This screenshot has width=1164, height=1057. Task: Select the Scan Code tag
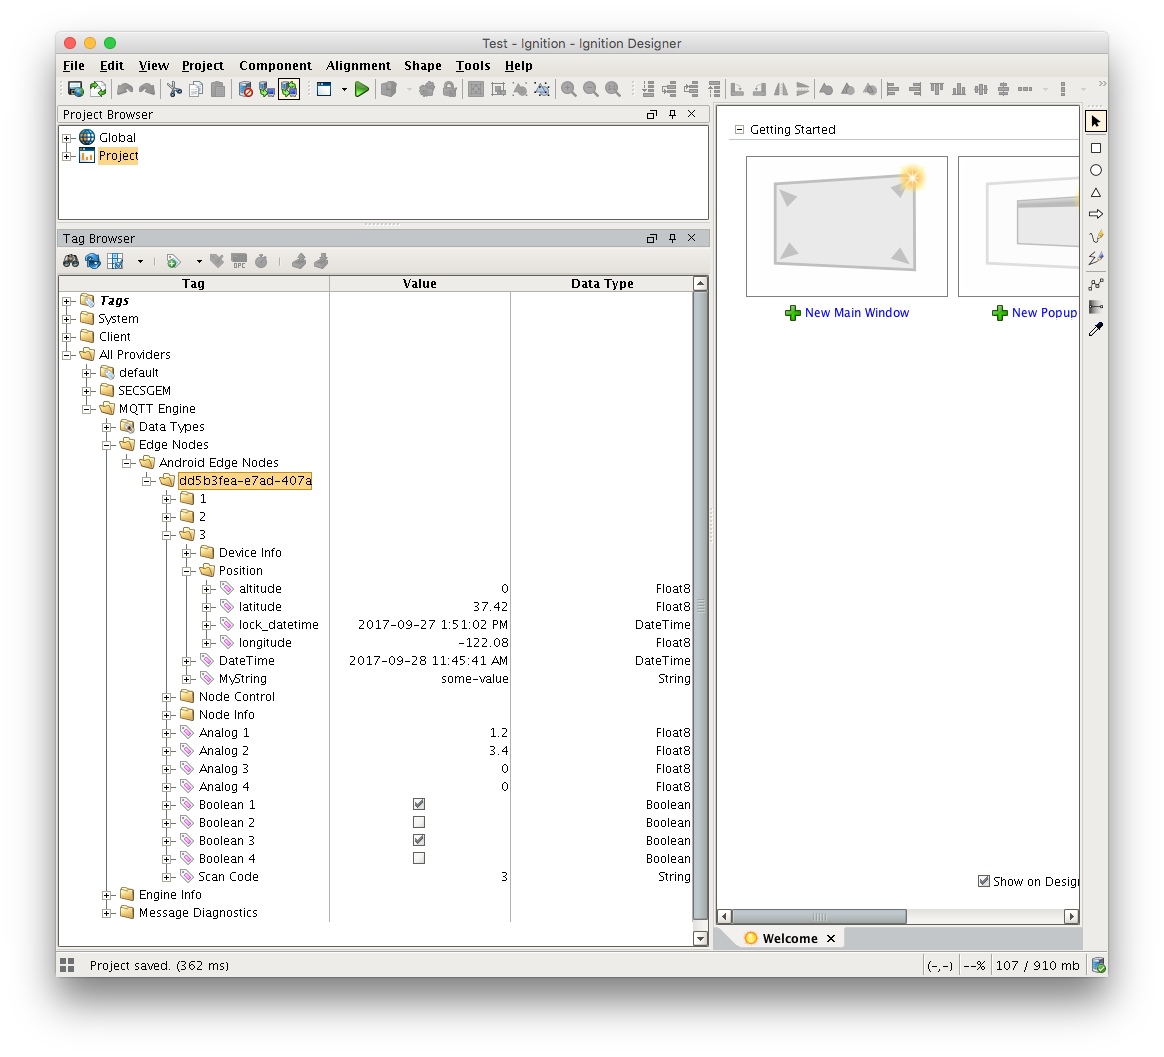point(229,877)
